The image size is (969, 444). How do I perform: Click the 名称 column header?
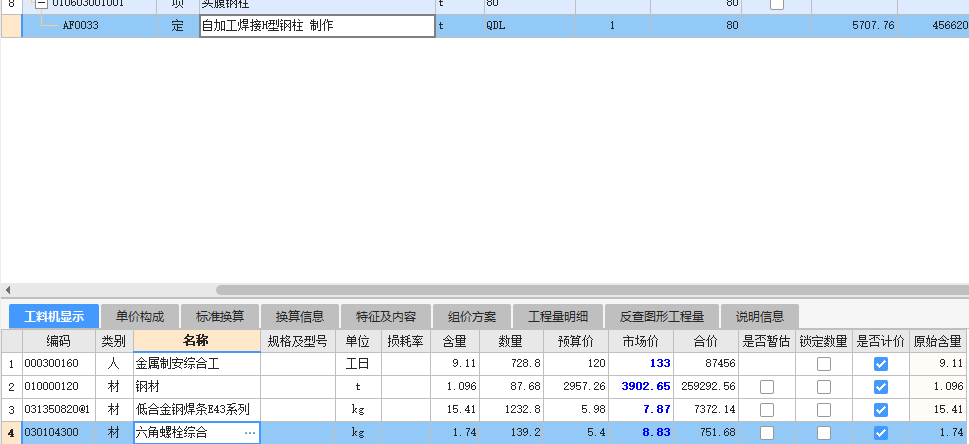coord(197,341)
